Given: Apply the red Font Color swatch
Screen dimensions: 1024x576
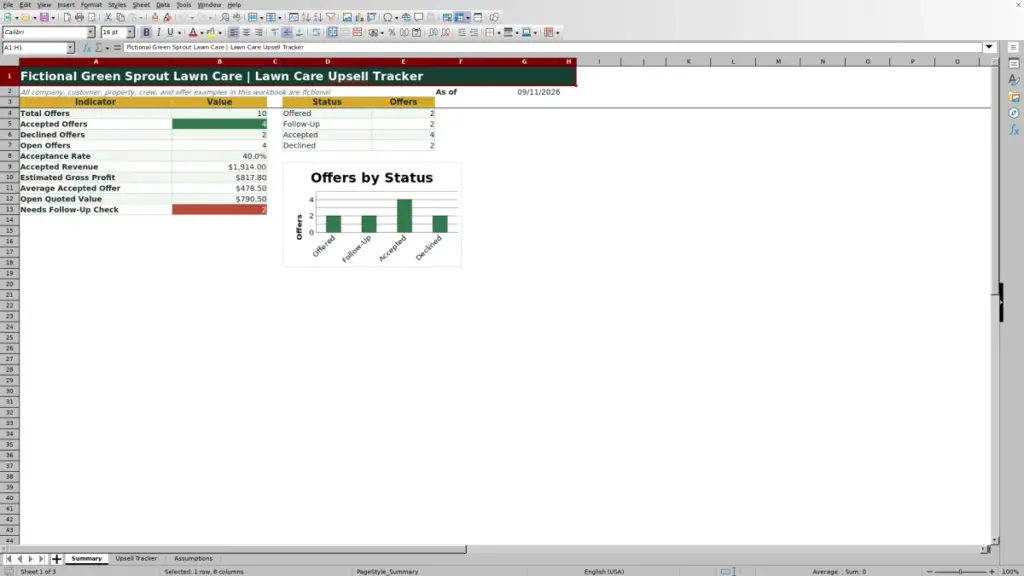Looking at the screenshot, I should coord(193,33).
